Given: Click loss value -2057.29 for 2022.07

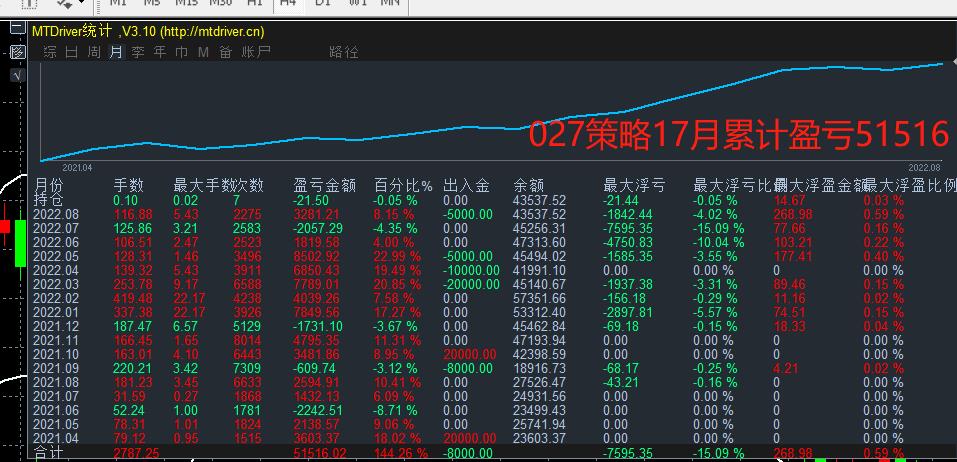Looking at the screenshot, I should click(x=319, y=228).
